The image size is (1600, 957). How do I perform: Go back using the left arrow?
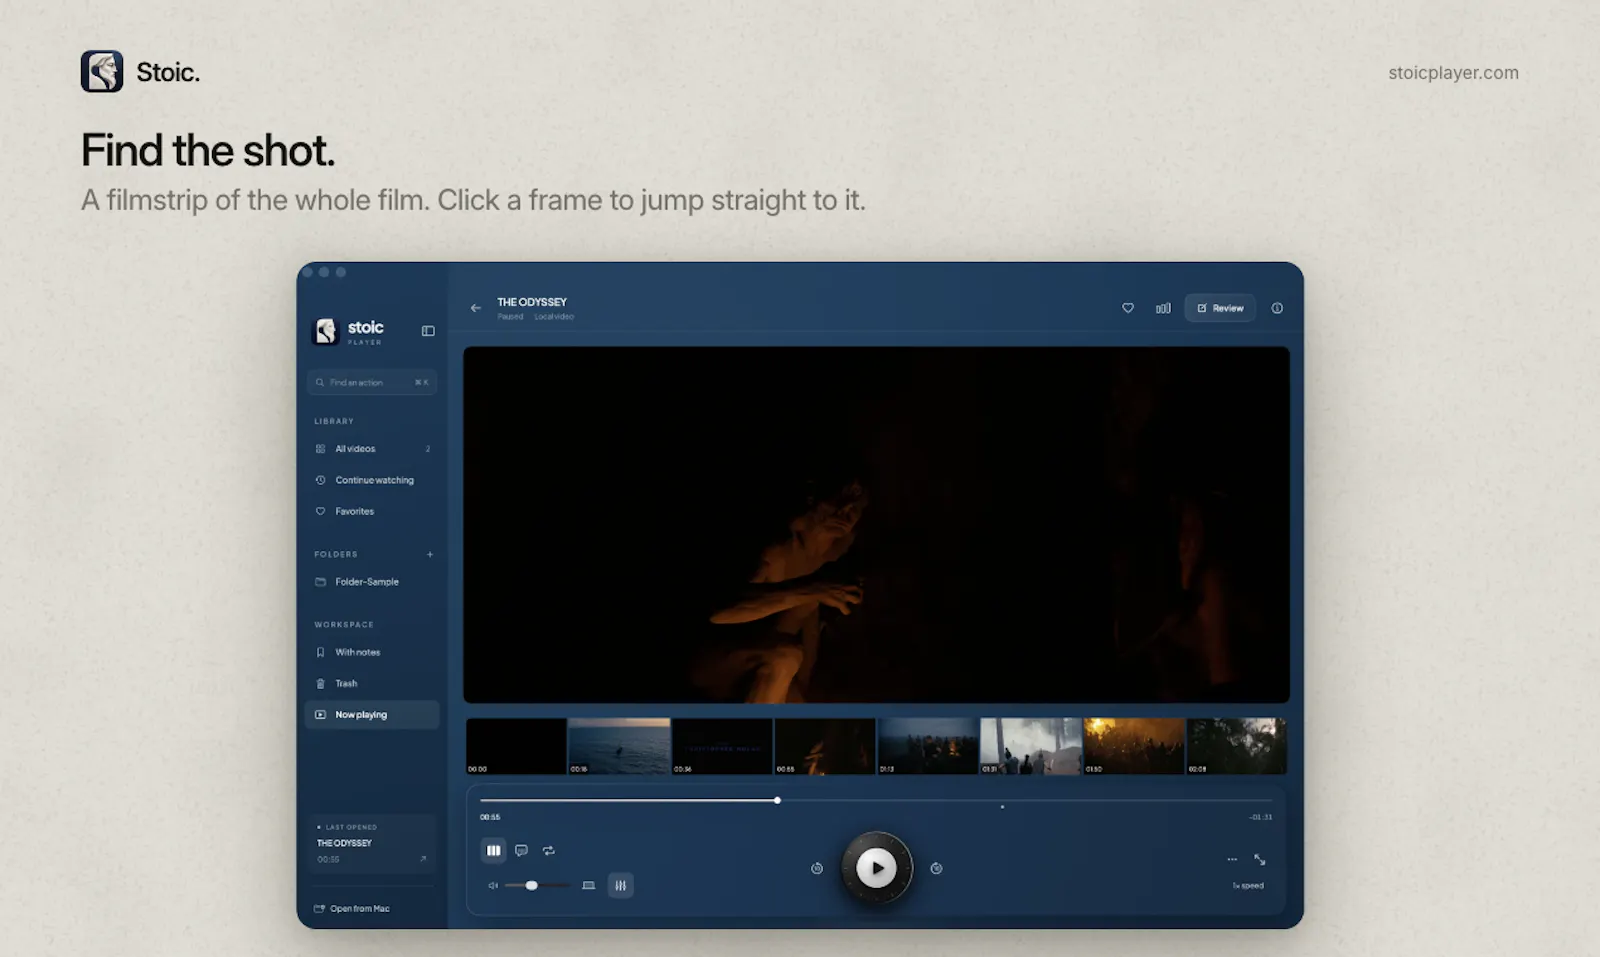476,308
